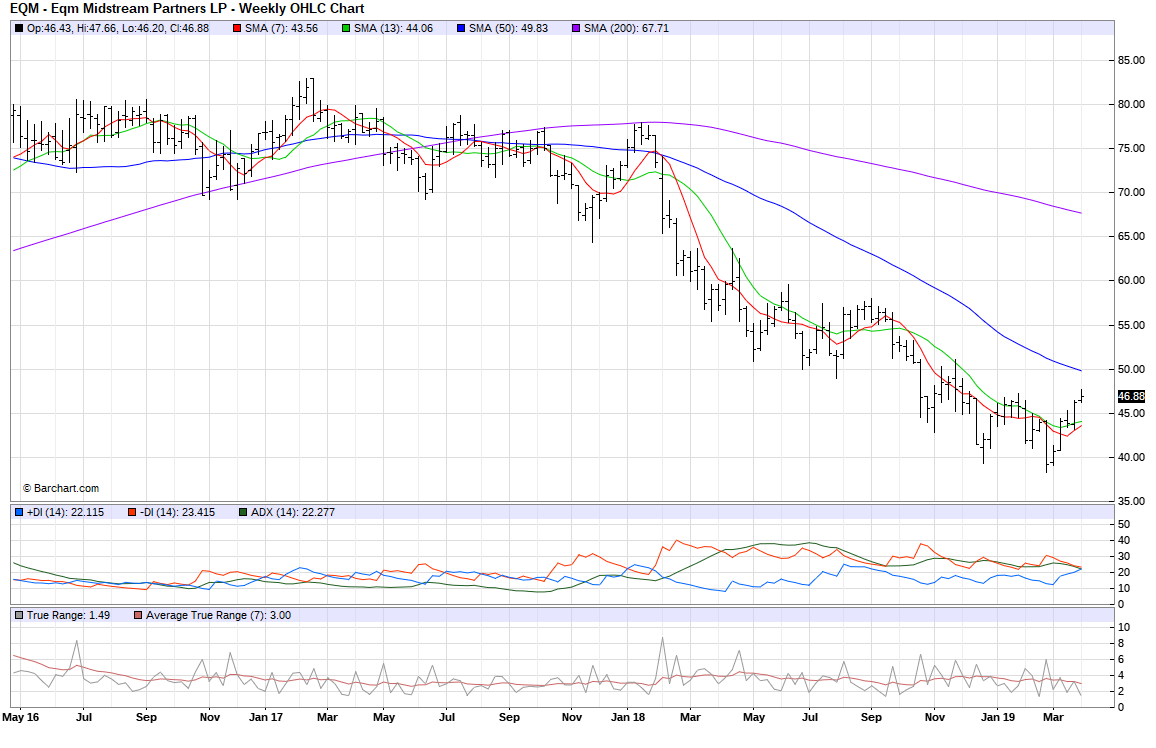This screenshot has width=1156, height=748.
Task: Click the 60.00 price axis label
Action: (1132, 281)
